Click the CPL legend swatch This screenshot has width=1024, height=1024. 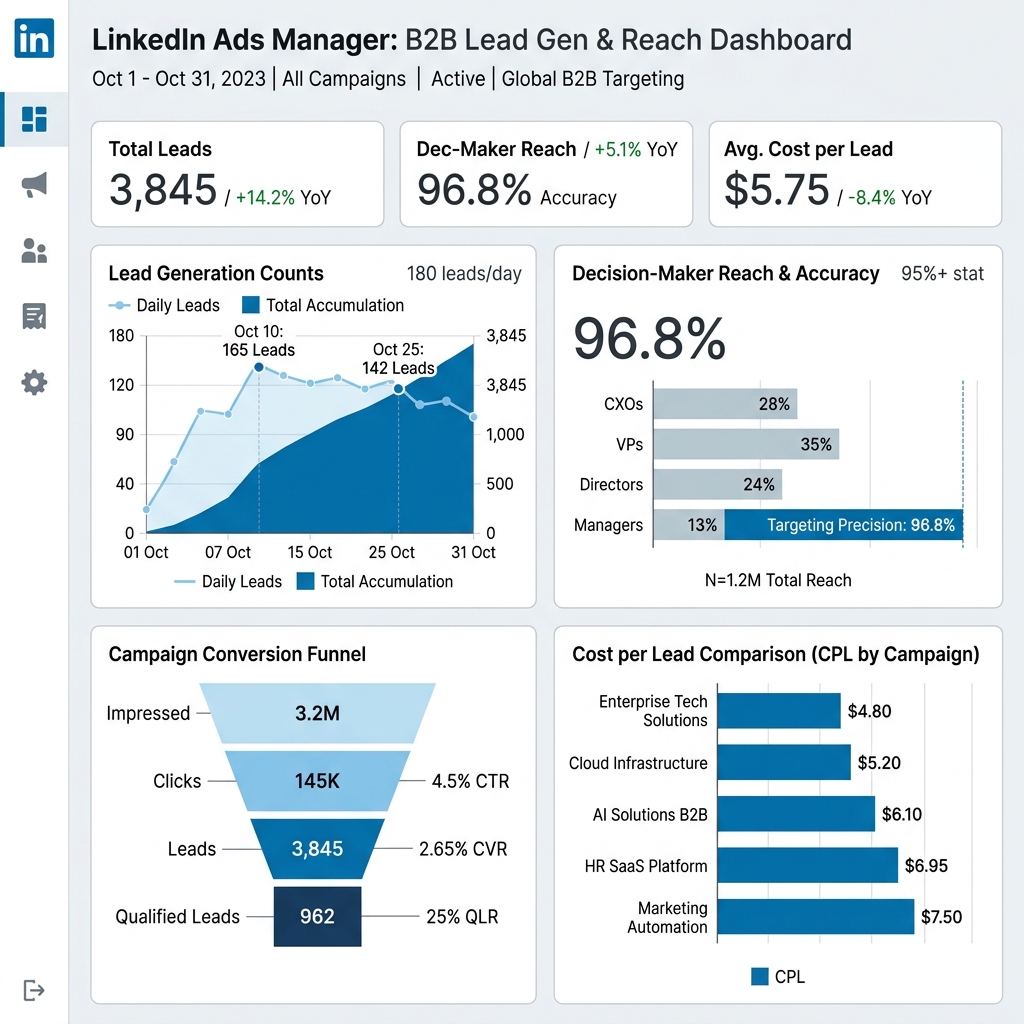pyautogui.click(x=760, y=976)
